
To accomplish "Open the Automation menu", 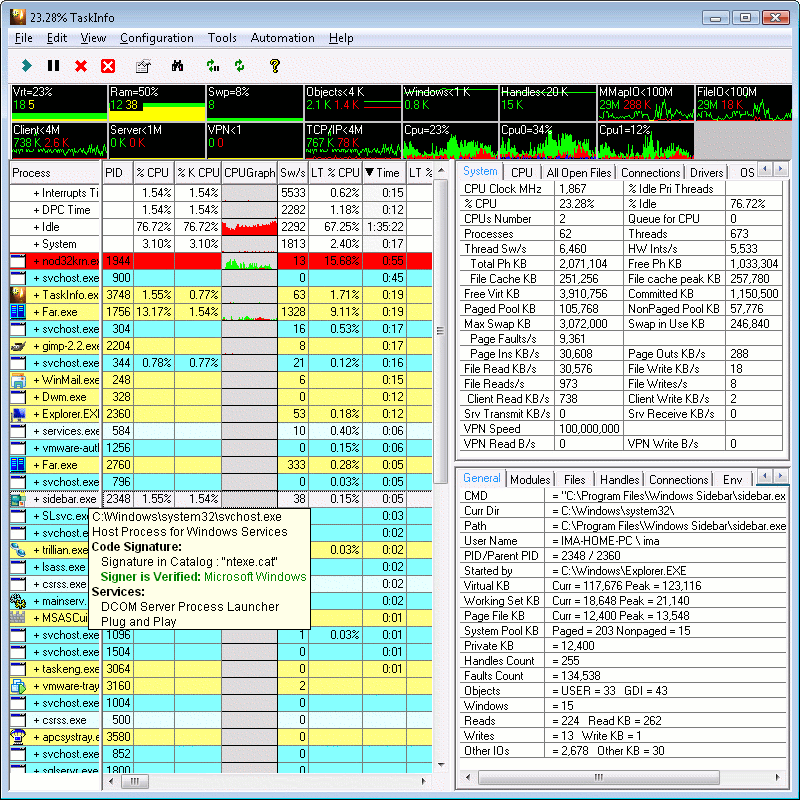I will pos(282,38).
